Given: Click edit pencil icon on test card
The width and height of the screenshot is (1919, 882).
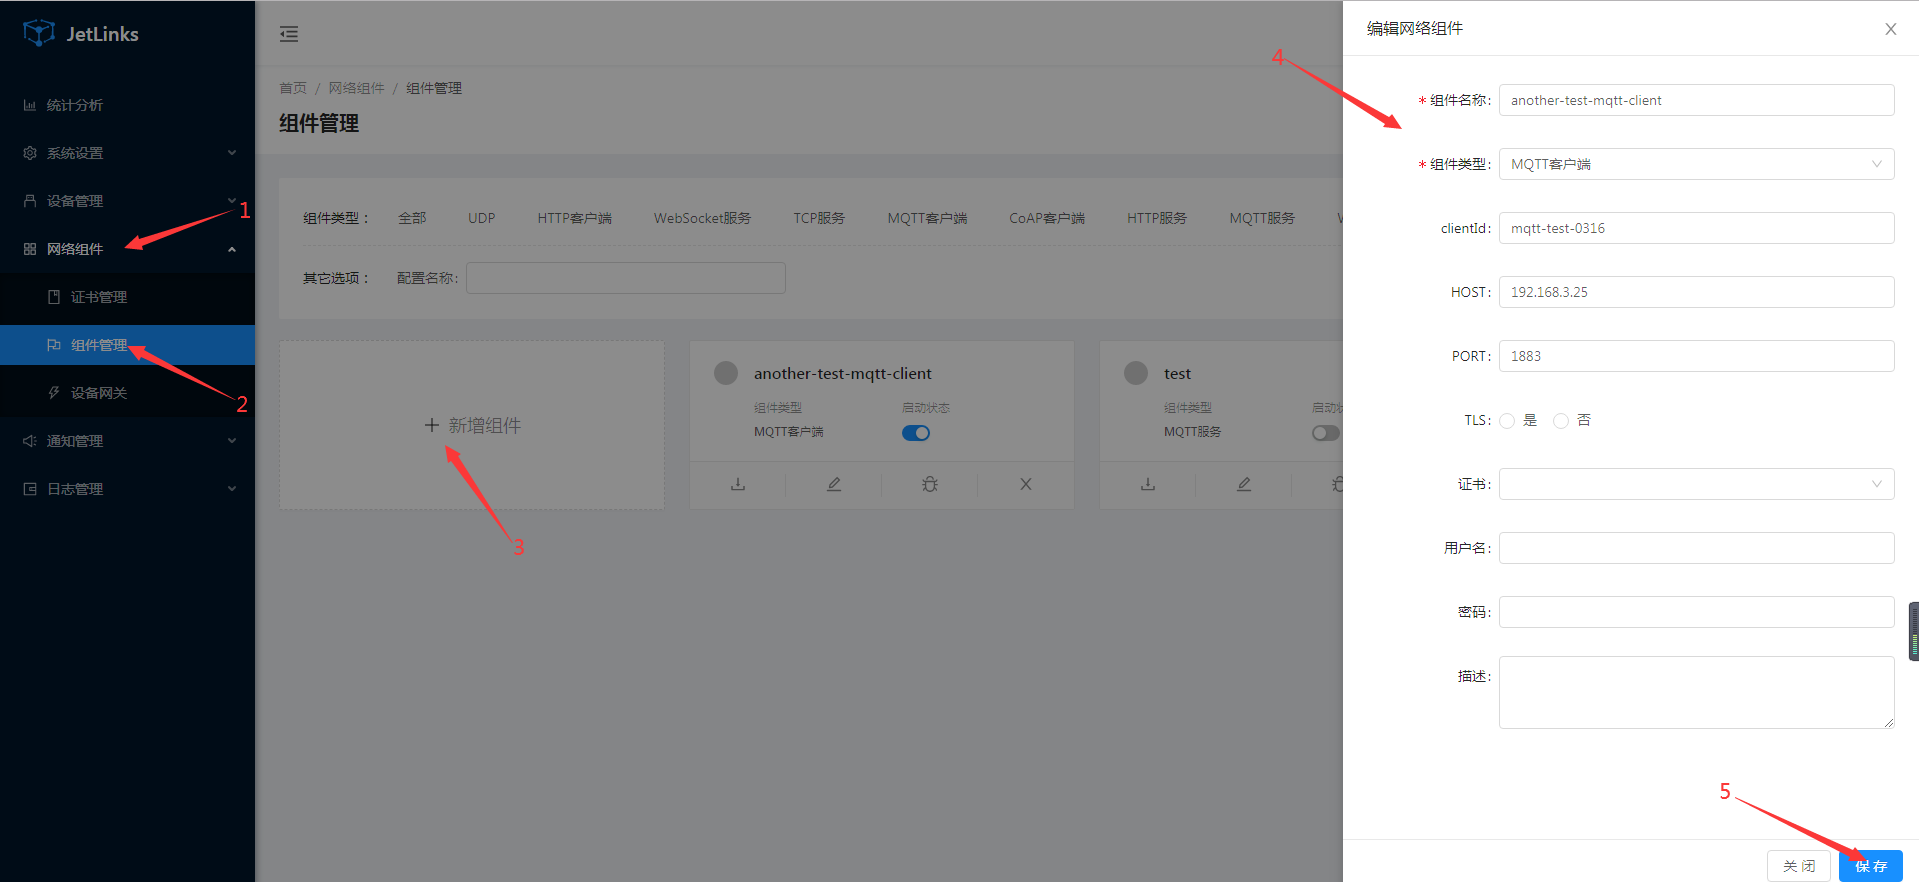Looking at the screenshot, I should pyautogui.click(x=1244, y=484).
